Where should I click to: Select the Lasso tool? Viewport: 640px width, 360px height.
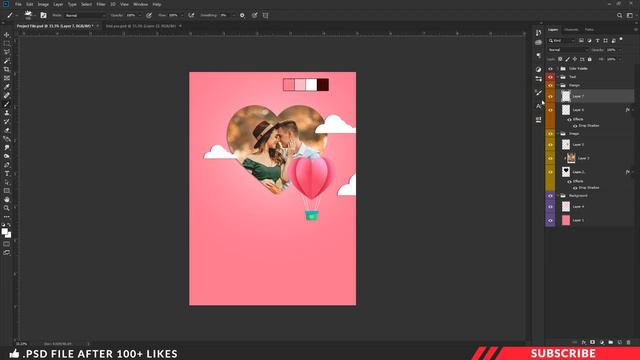click(7, 52)
